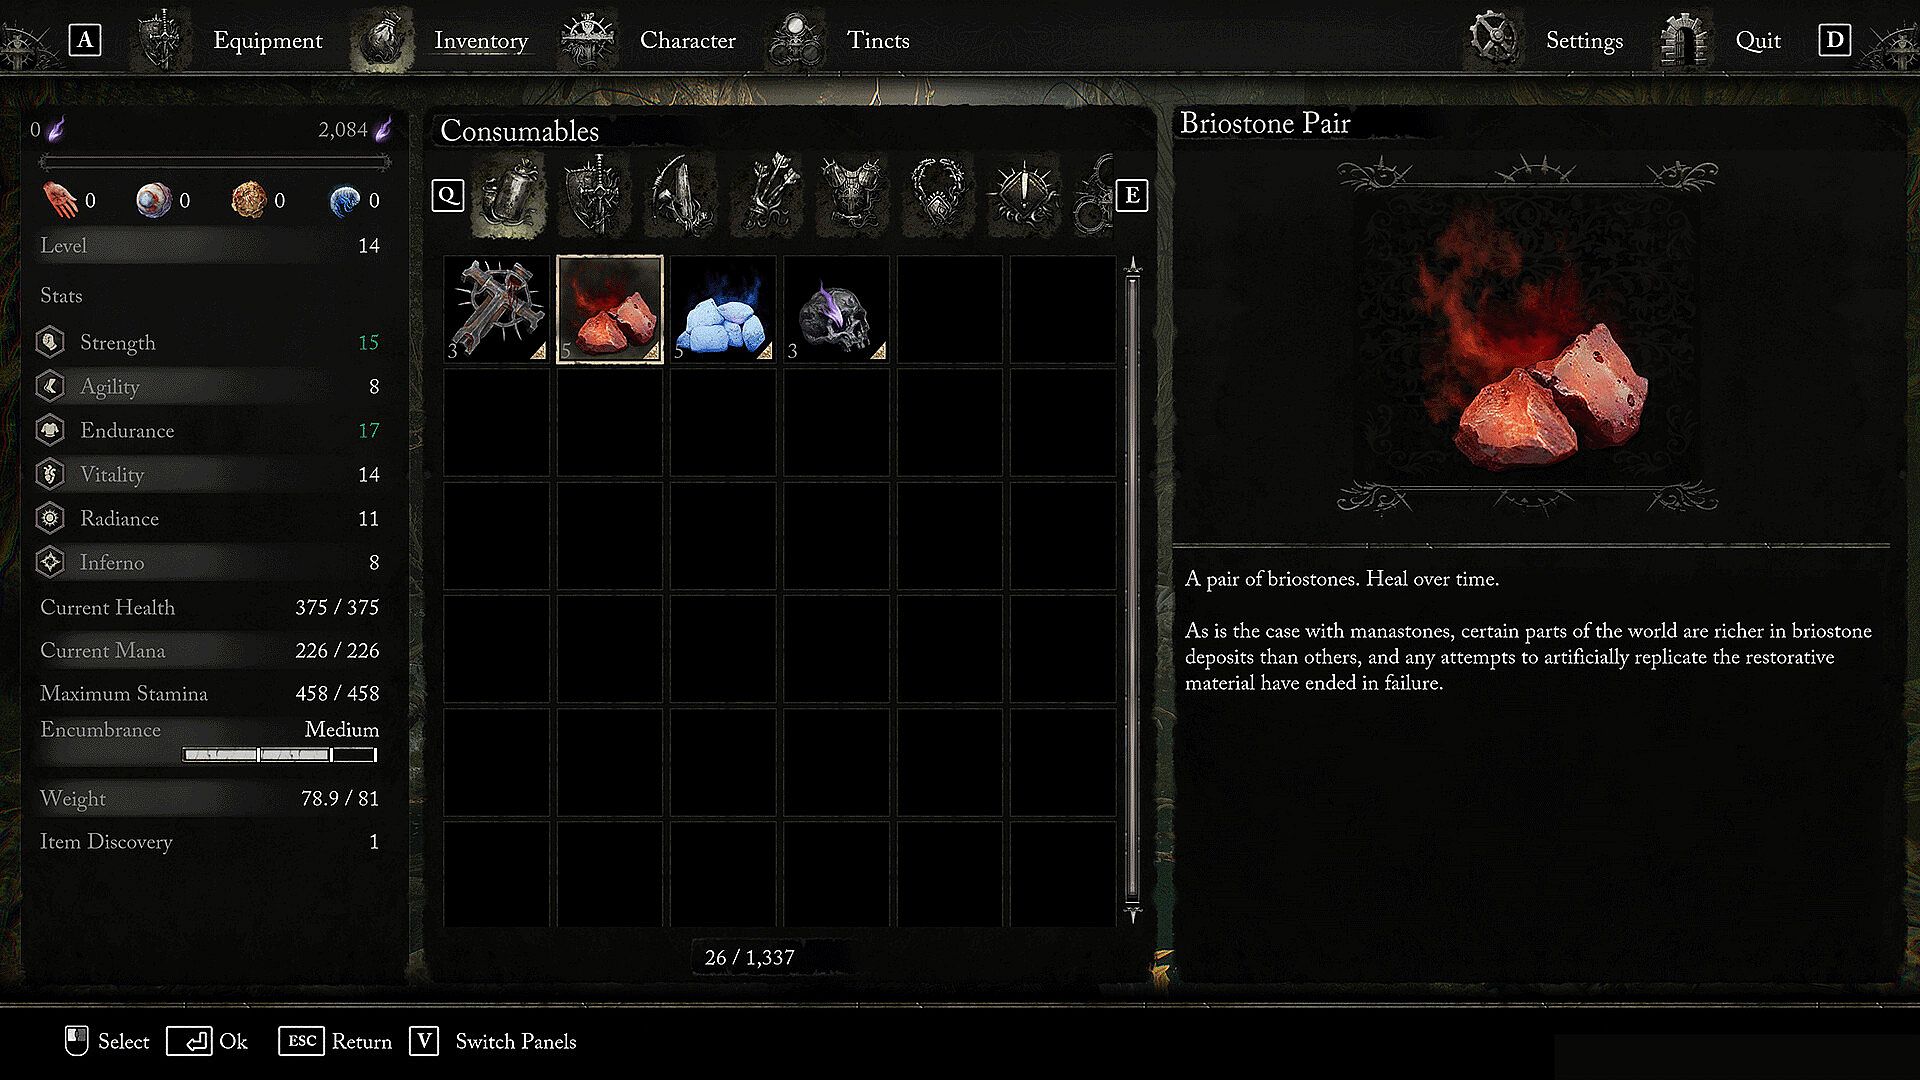Open the thorned amulet category icon
The width and height of the screenshot is (1920, 1080).
(x=938, y=194)
